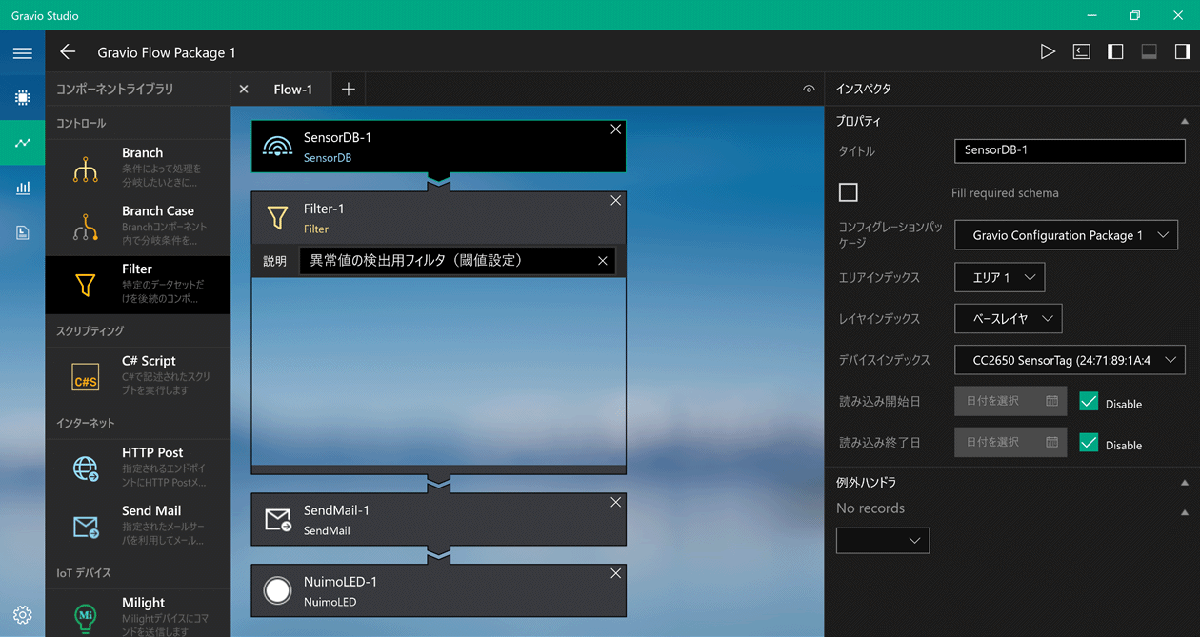Pick a date for 読み込み開始日
The image size is (1200, 637).
click(x=1011, y=401)
